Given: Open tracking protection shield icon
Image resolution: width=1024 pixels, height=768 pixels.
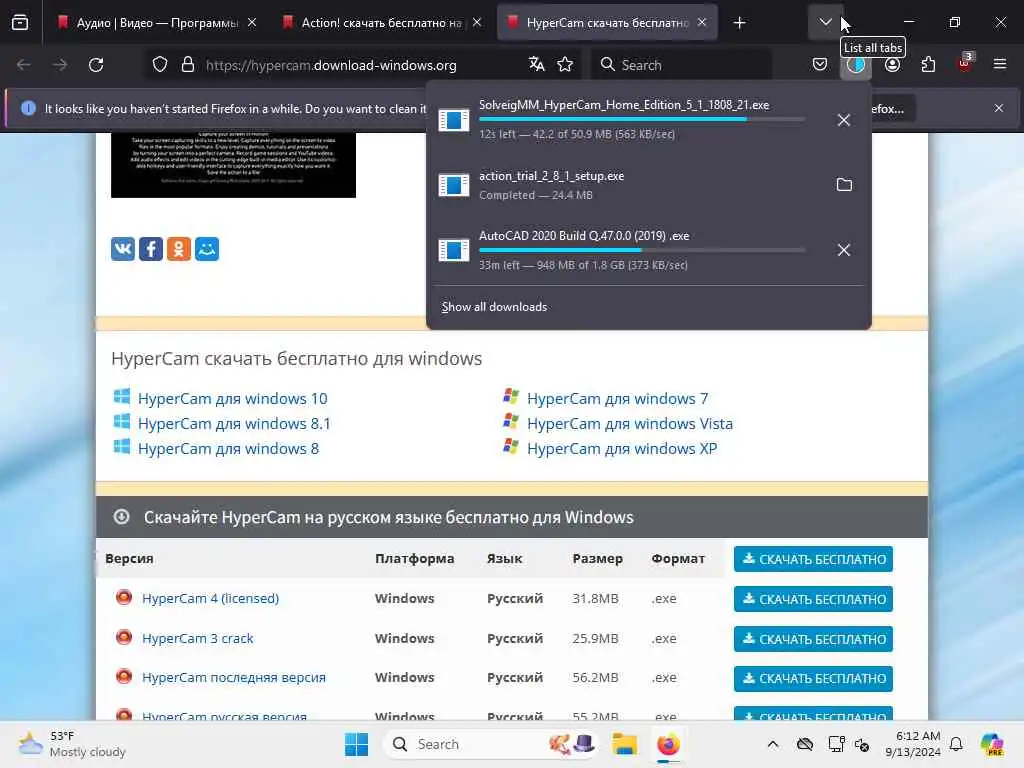Looking at the screenshot, I should pos(160,65).
